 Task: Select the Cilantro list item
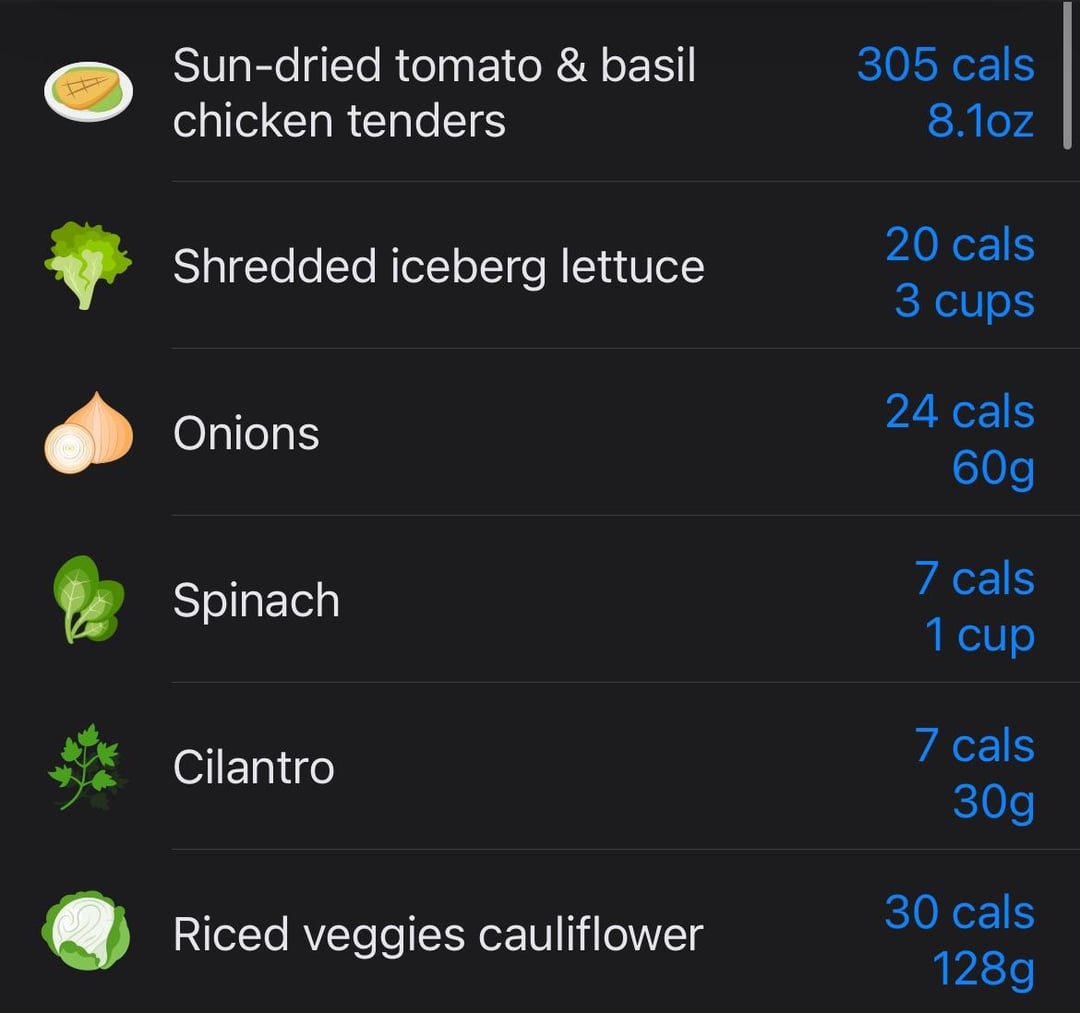point(253,768)
